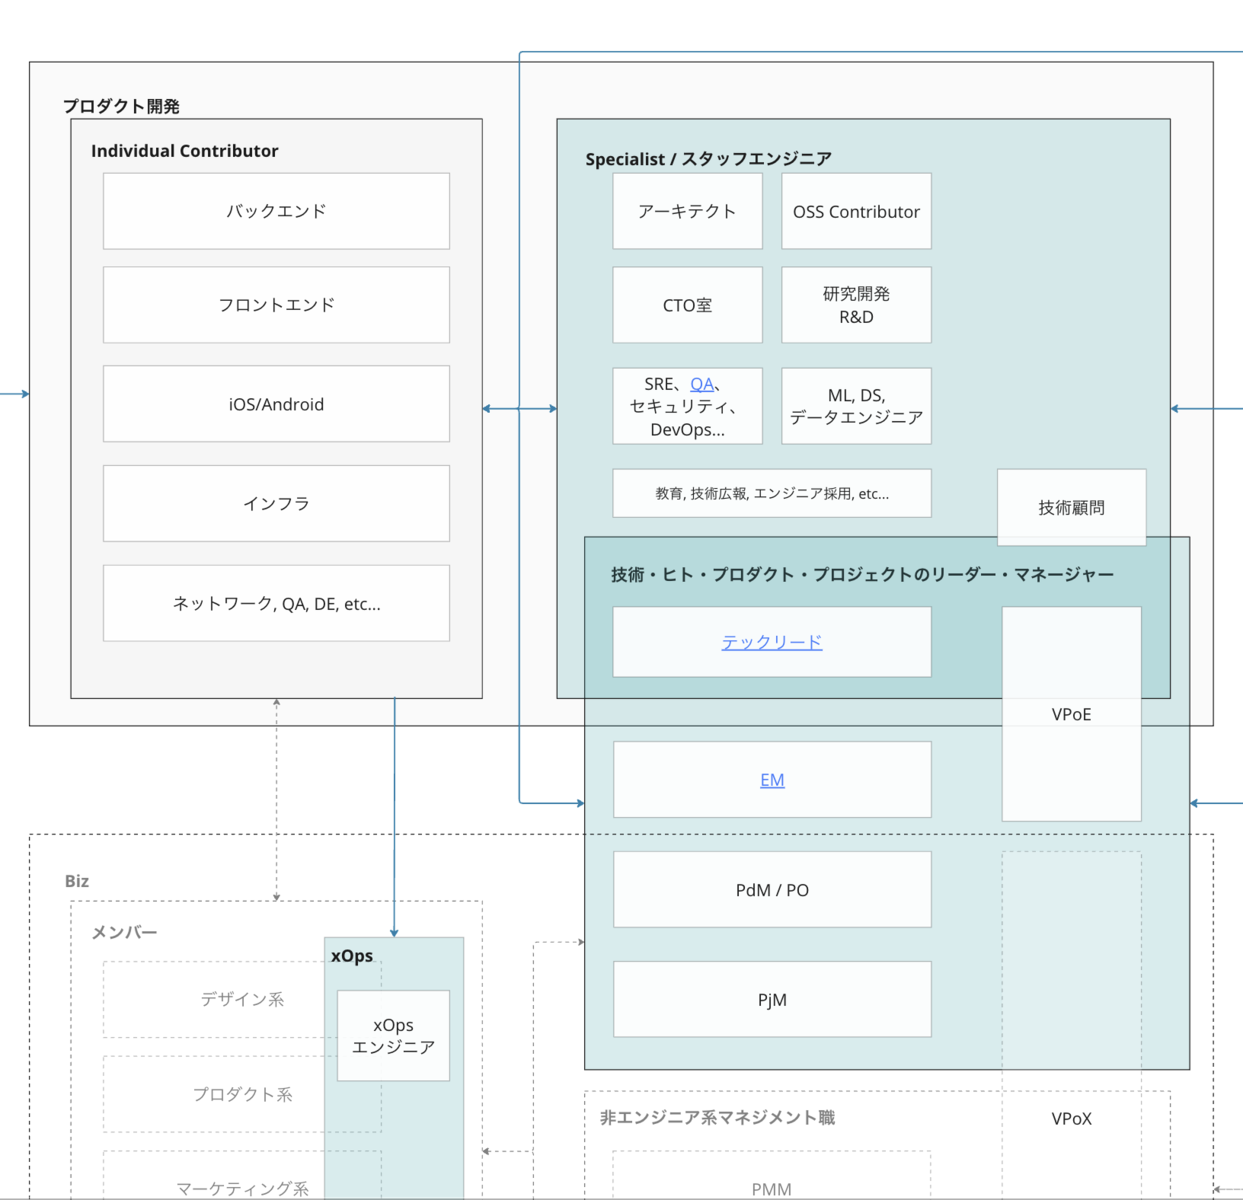Select the フロントエンド box
The width and height of the screenshot is (1243, 1200).
(276, 304)
